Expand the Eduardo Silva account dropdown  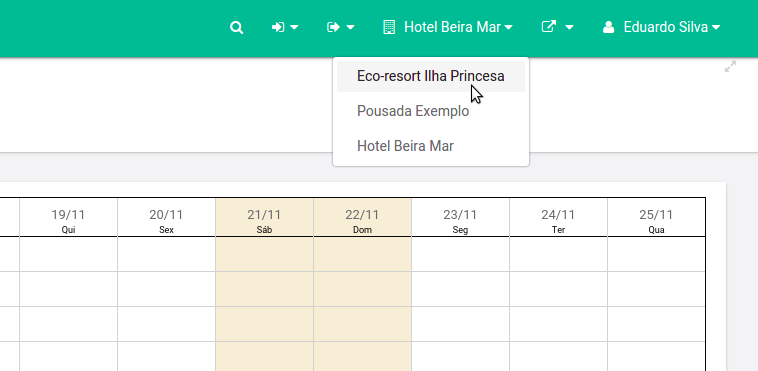(662, 28)
